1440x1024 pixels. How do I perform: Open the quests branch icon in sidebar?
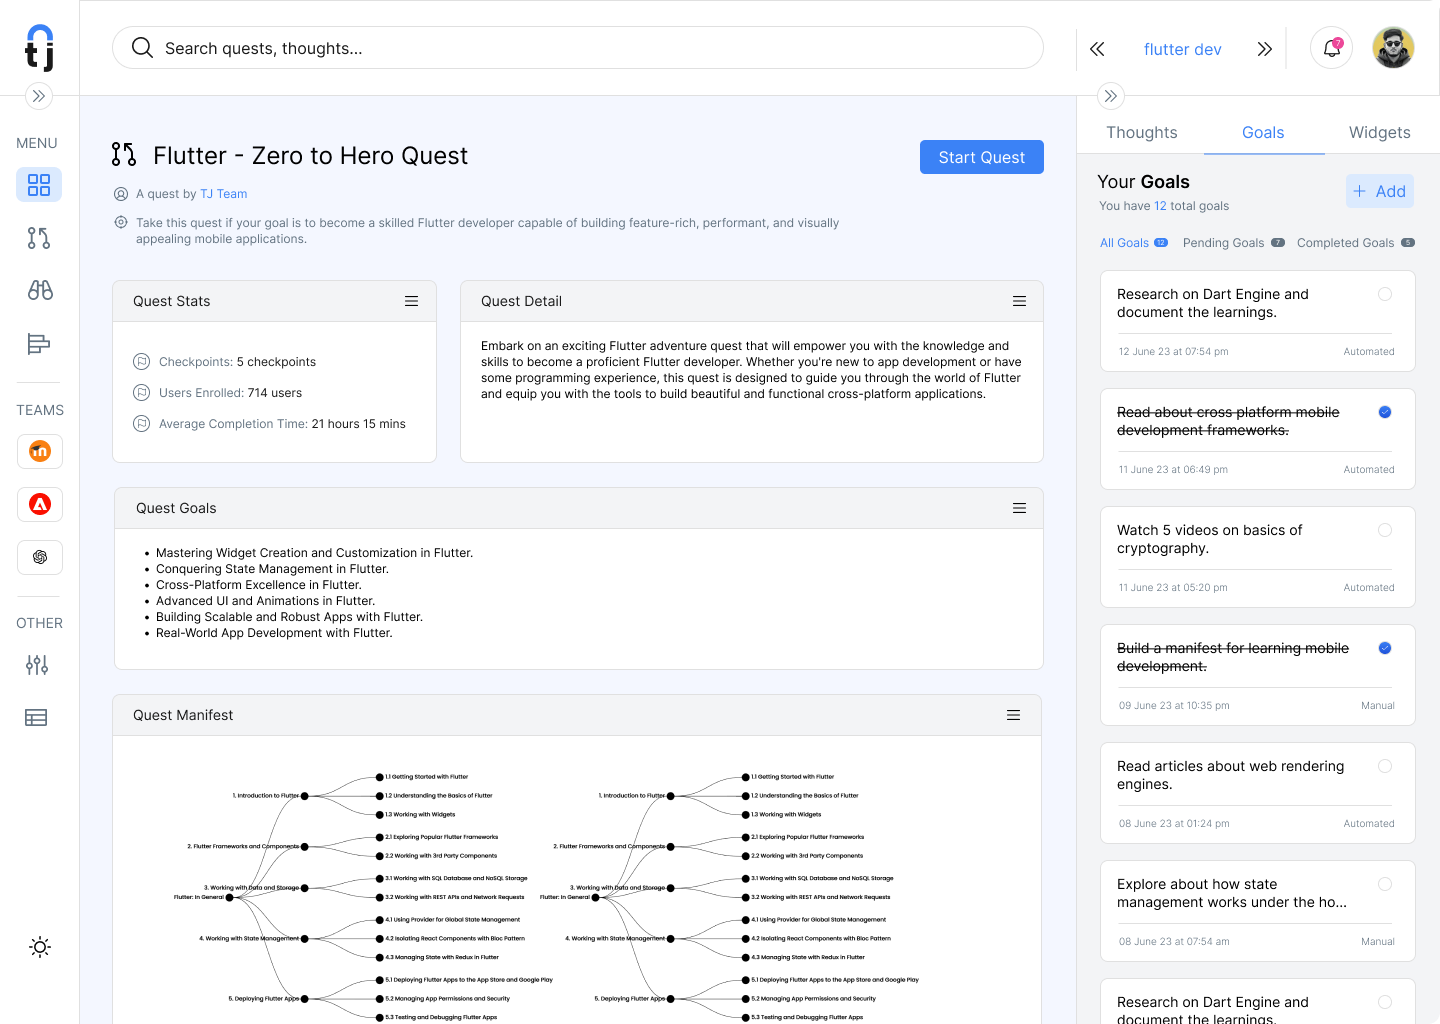tap(39, 238)
